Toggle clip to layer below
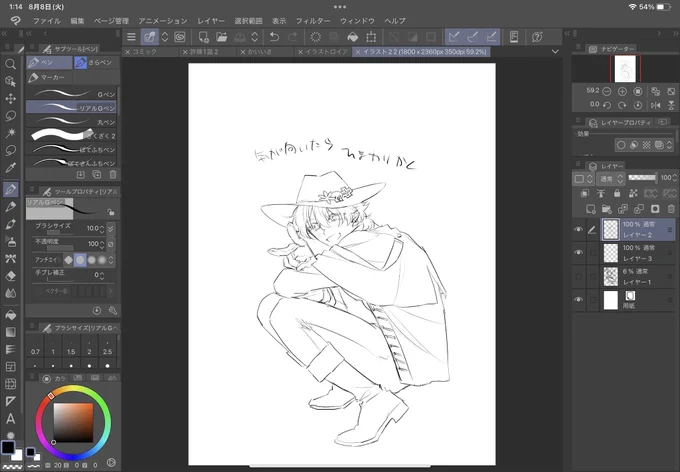The width and height of the screenshot is (680, 472). pyautogui.click(x=585, y=193)
